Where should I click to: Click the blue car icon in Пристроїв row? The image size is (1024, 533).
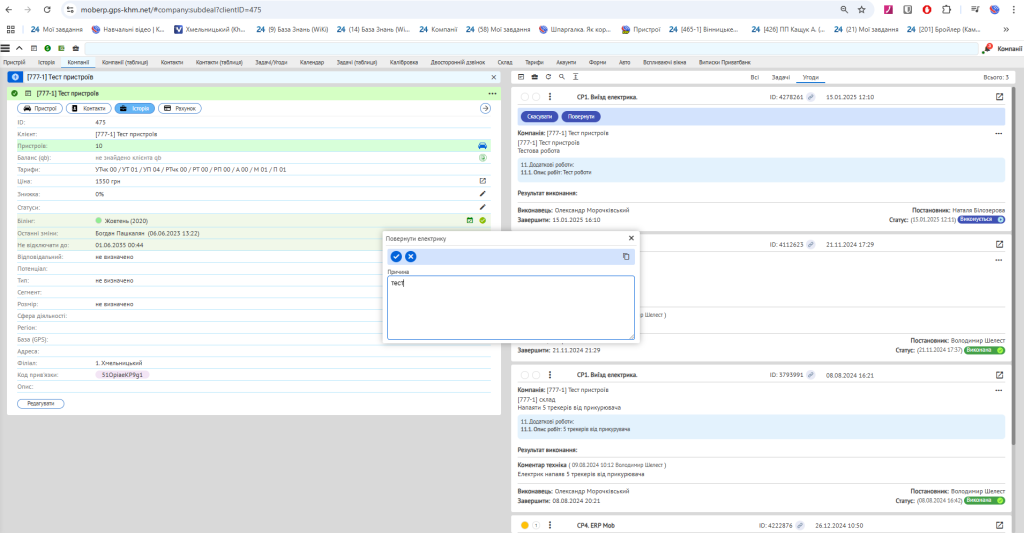click(483, 146)
